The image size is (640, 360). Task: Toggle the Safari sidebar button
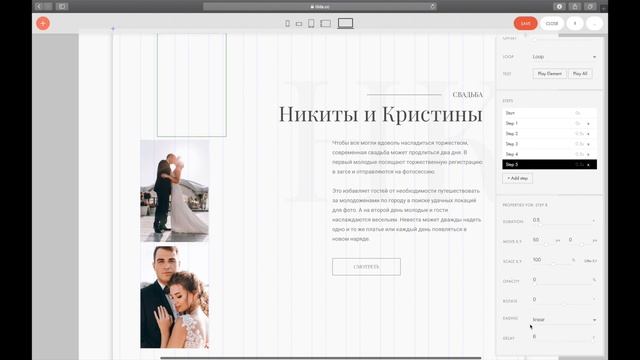(x=62, y=7)
